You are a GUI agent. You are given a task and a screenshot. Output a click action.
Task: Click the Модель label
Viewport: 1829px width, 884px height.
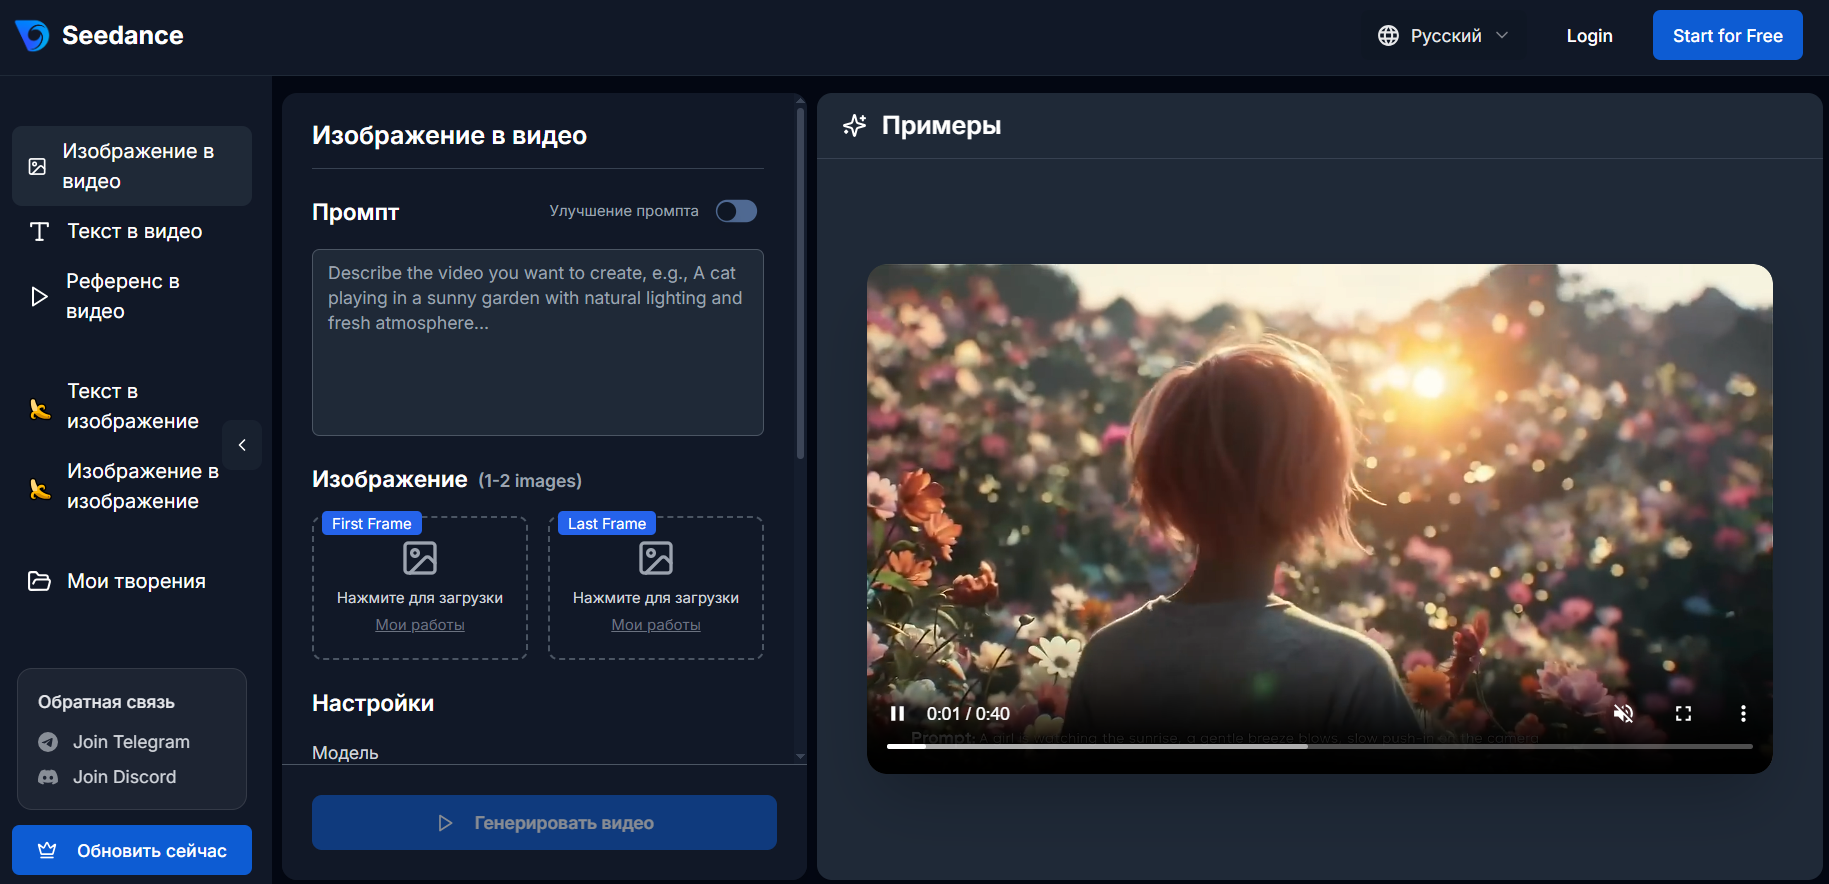tap(345, 752)
